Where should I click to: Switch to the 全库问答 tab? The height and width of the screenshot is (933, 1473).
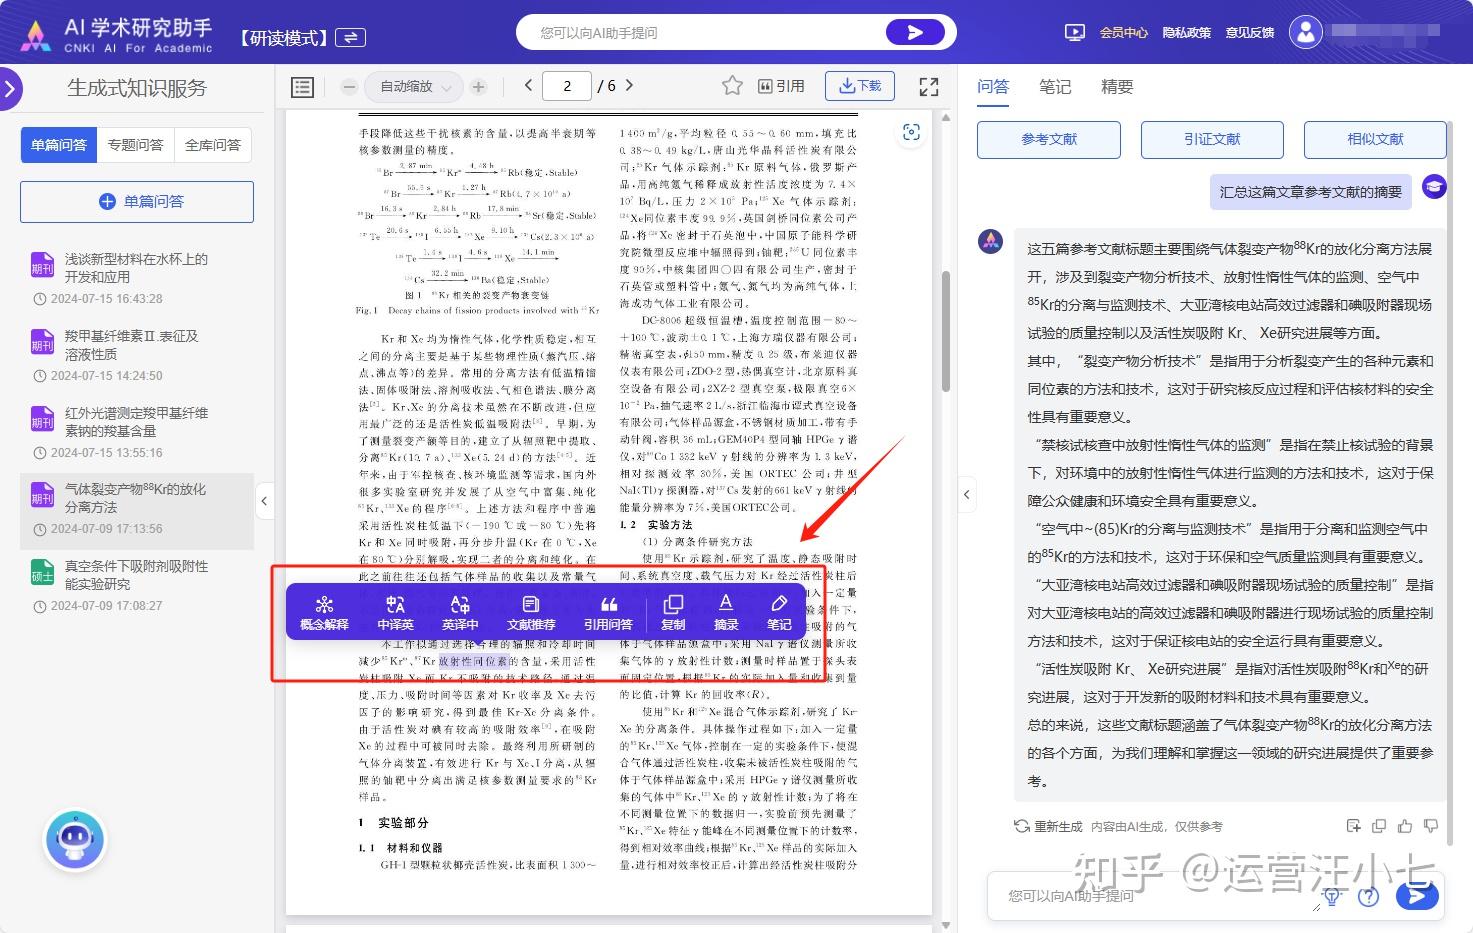point(212,145)
